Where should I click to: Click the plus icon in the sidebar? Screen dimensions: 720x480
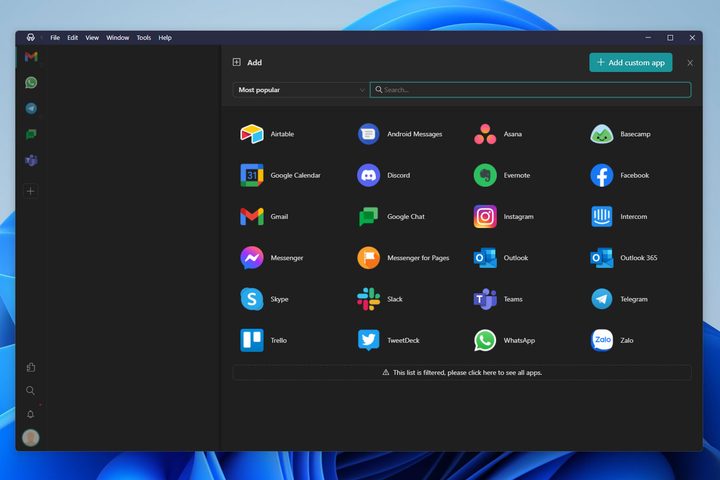pos(31,191)
